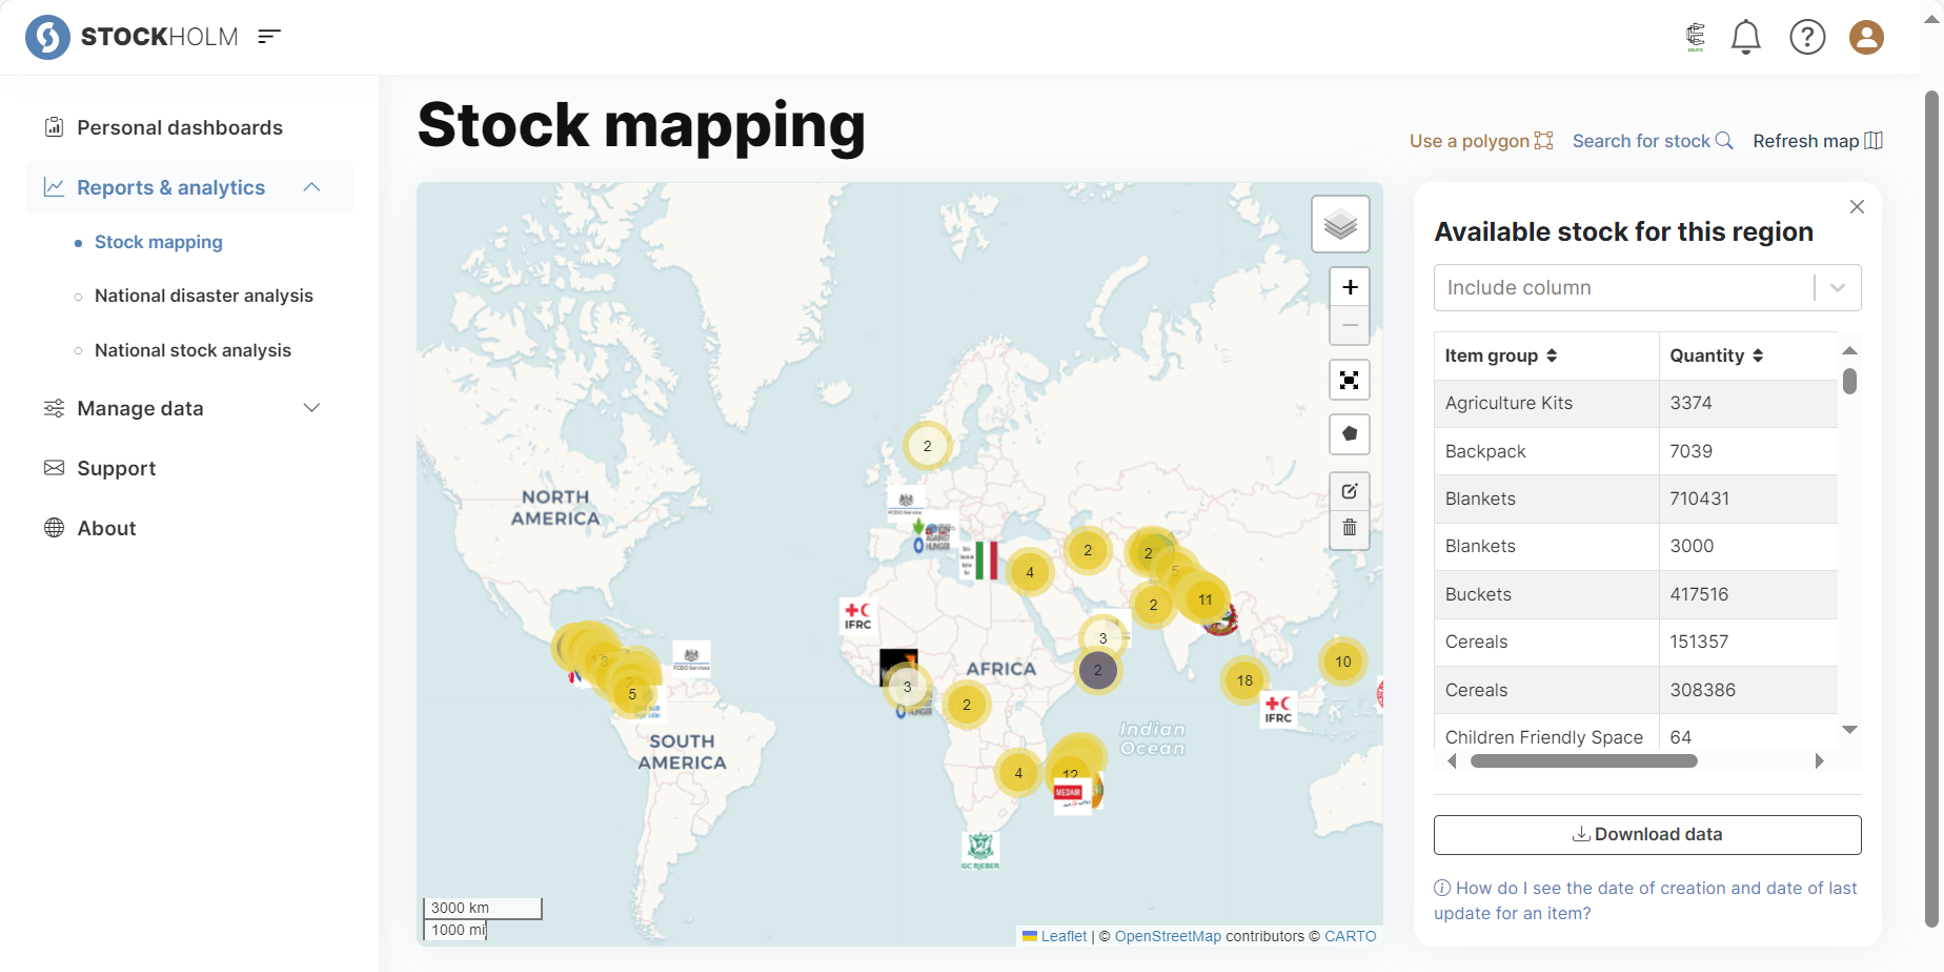Go to National disaster analysis

(x=203, y=296)
